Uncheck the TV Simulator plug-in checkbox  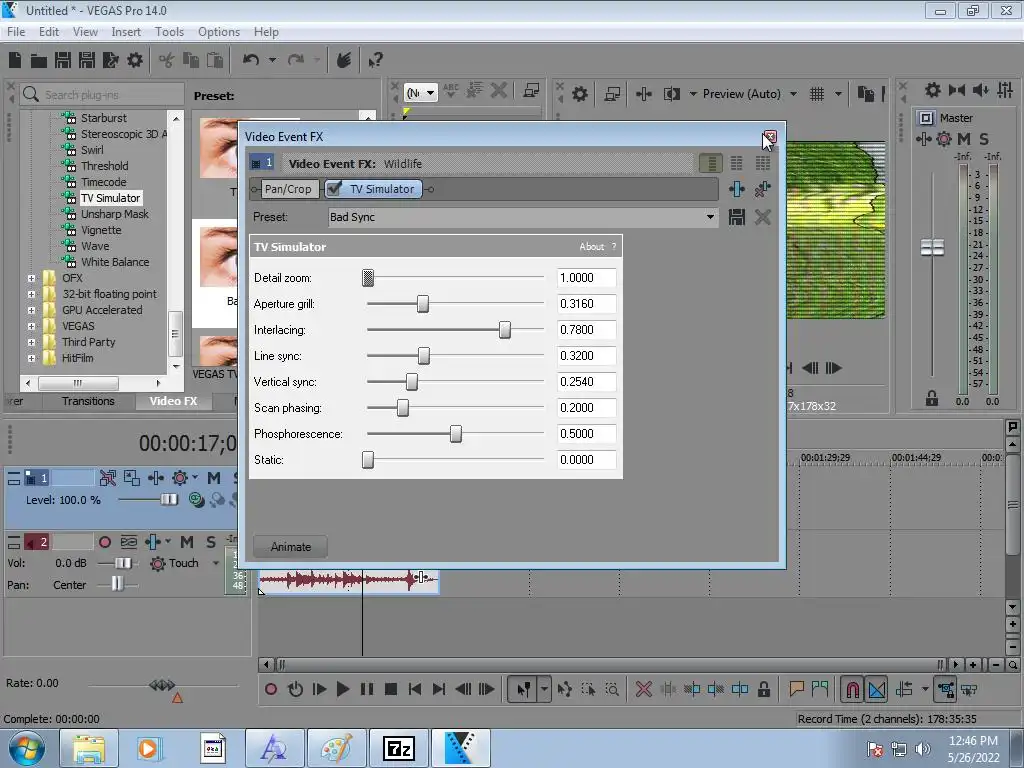334,189
